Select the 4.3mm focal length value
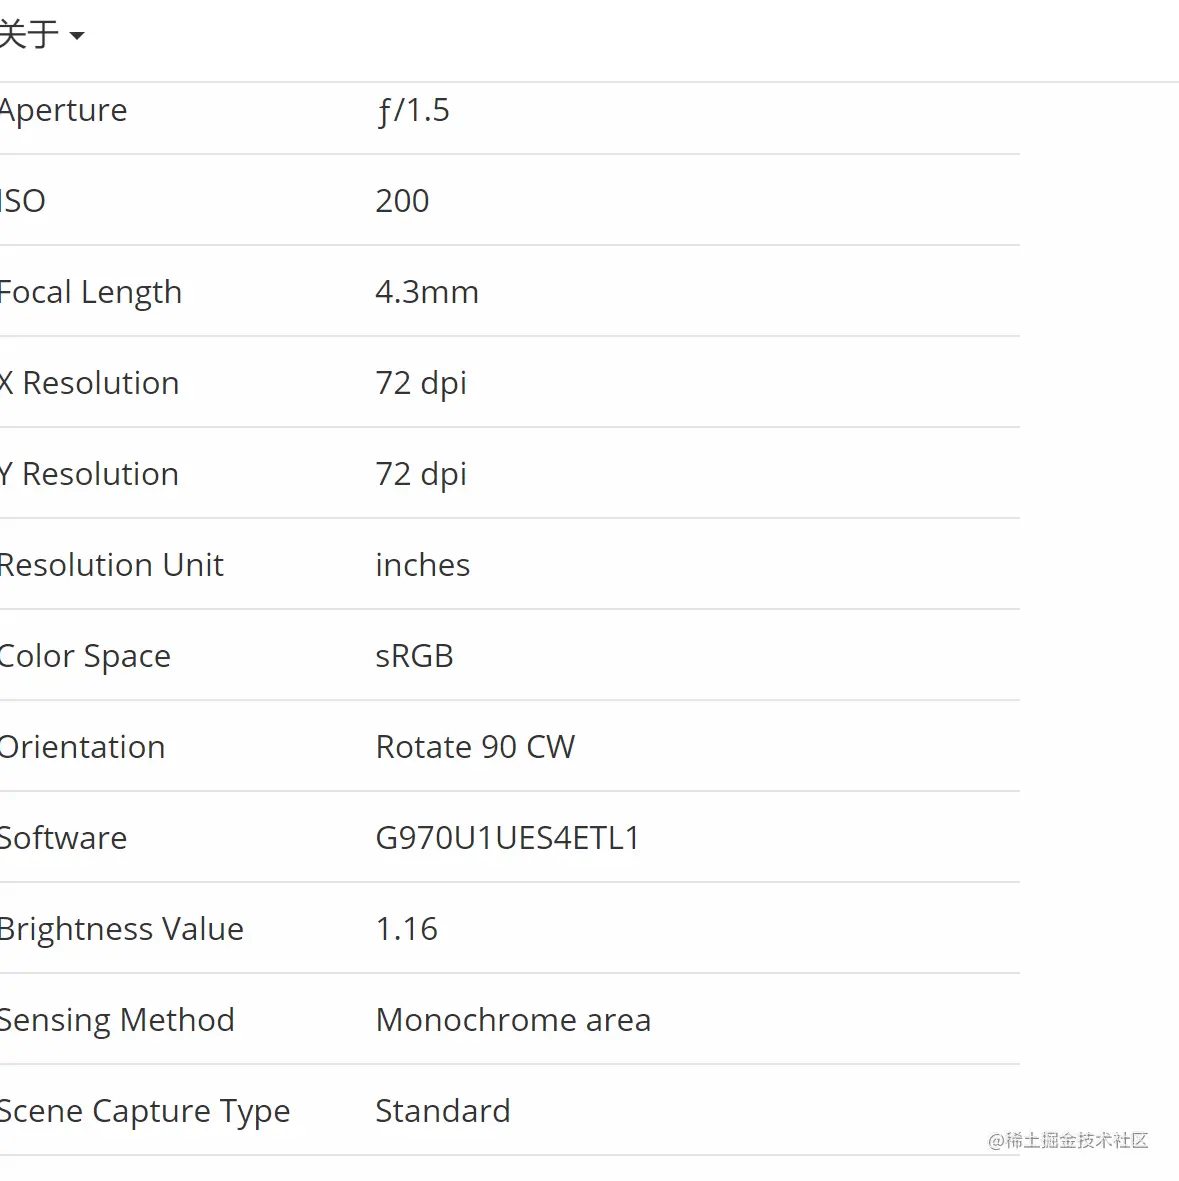Viewport: 1179px width, 1181px height. [427, 292]
